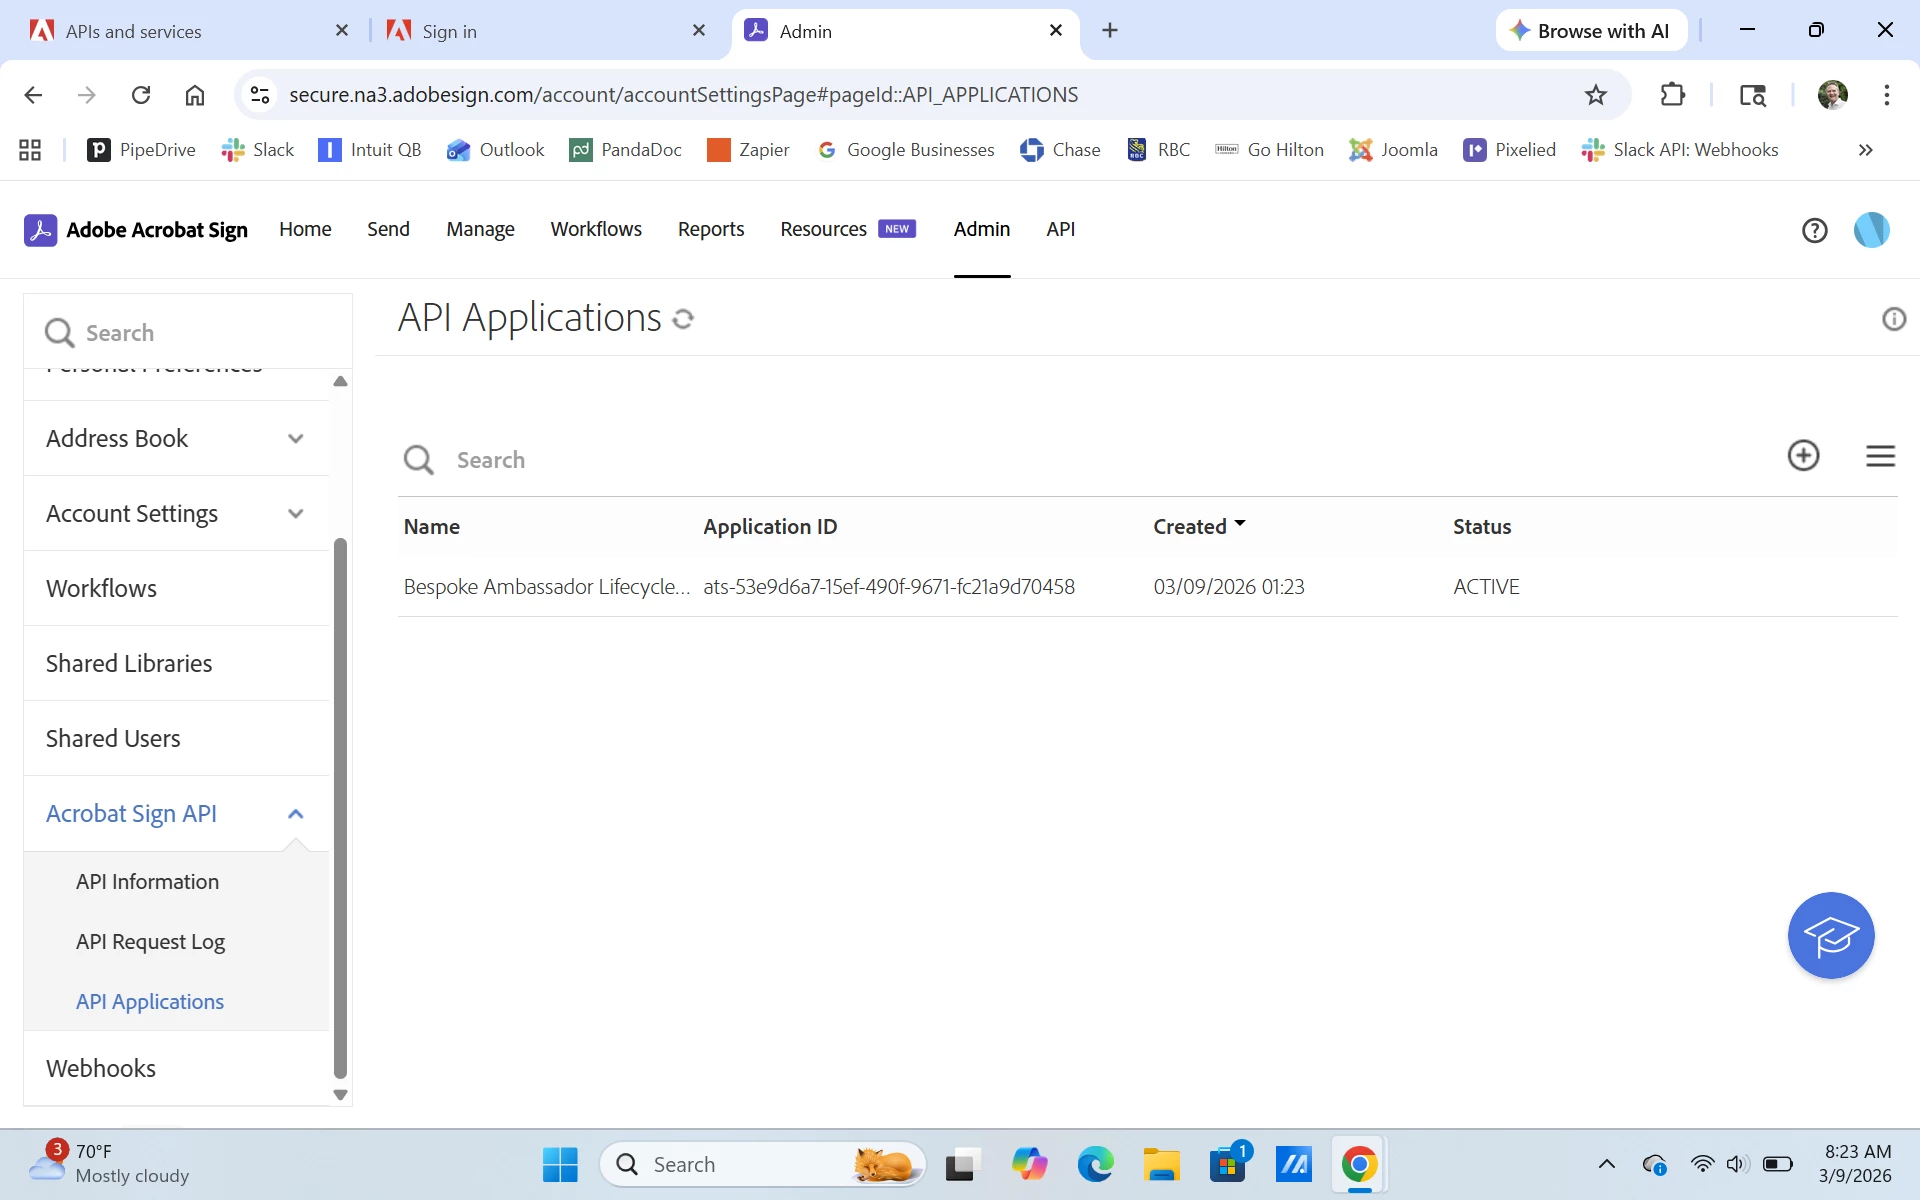Open the help question mark icon
This screenshot has width=1920, height=1200.
click(x=1814, y=230)
